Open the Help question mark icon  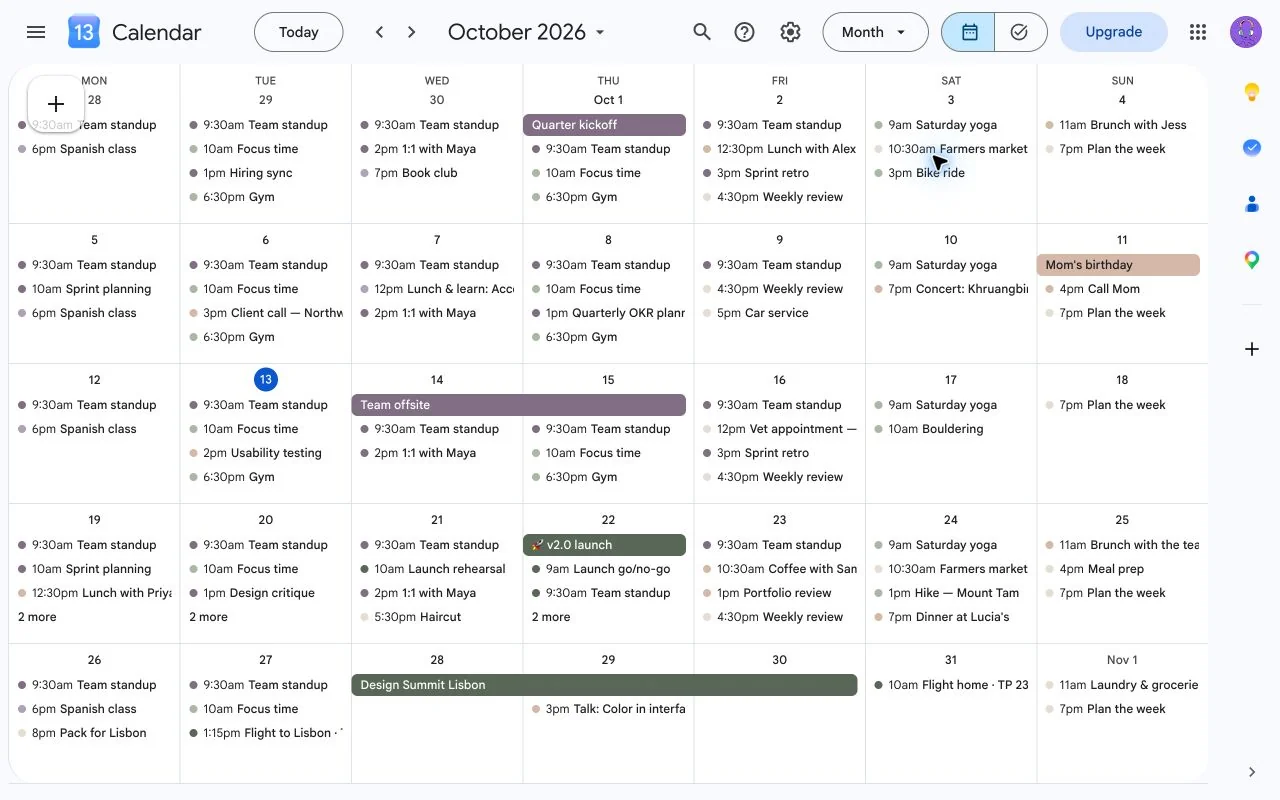point(744,32)
